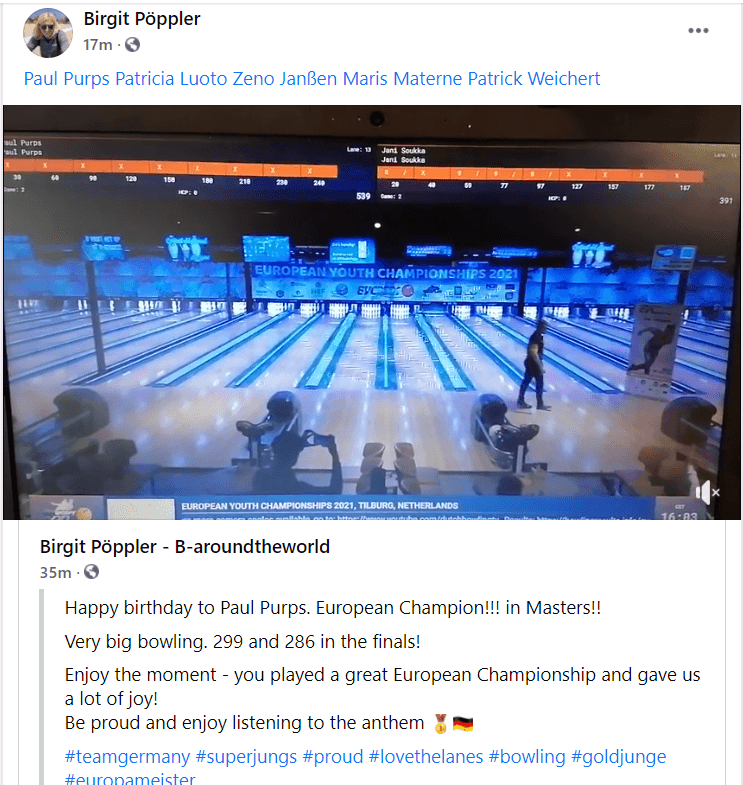Open the Birgit Pöppler - B-aroundtheworld page

point(185,547)
